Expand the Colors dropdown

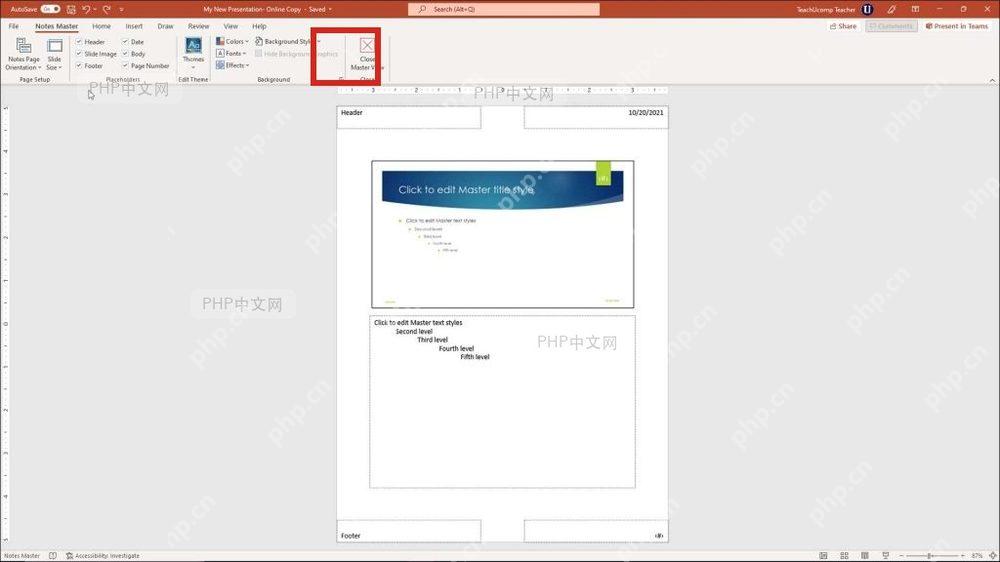pyautogui.click(x=232, y=41)
